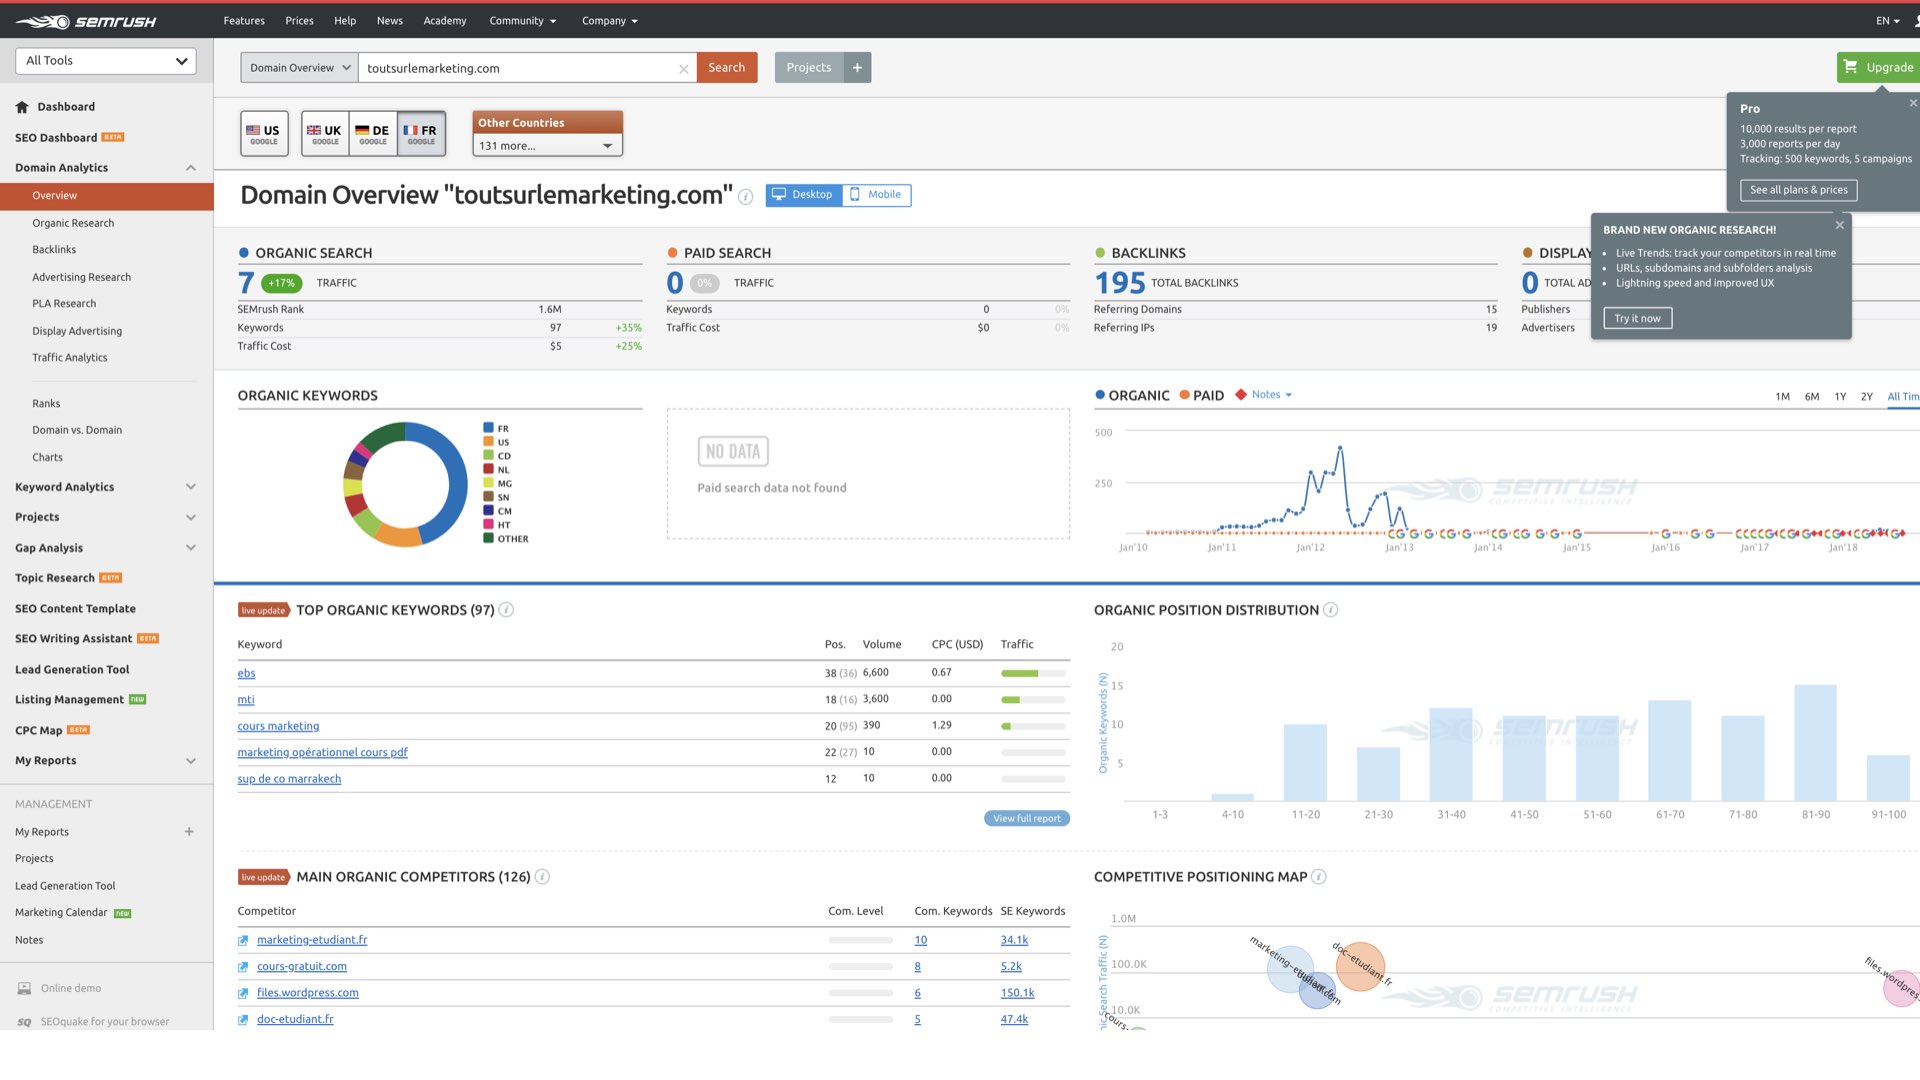Open the Prices menu item
The height and width of the screenshot is (1080, 1920).
point(299,21)
